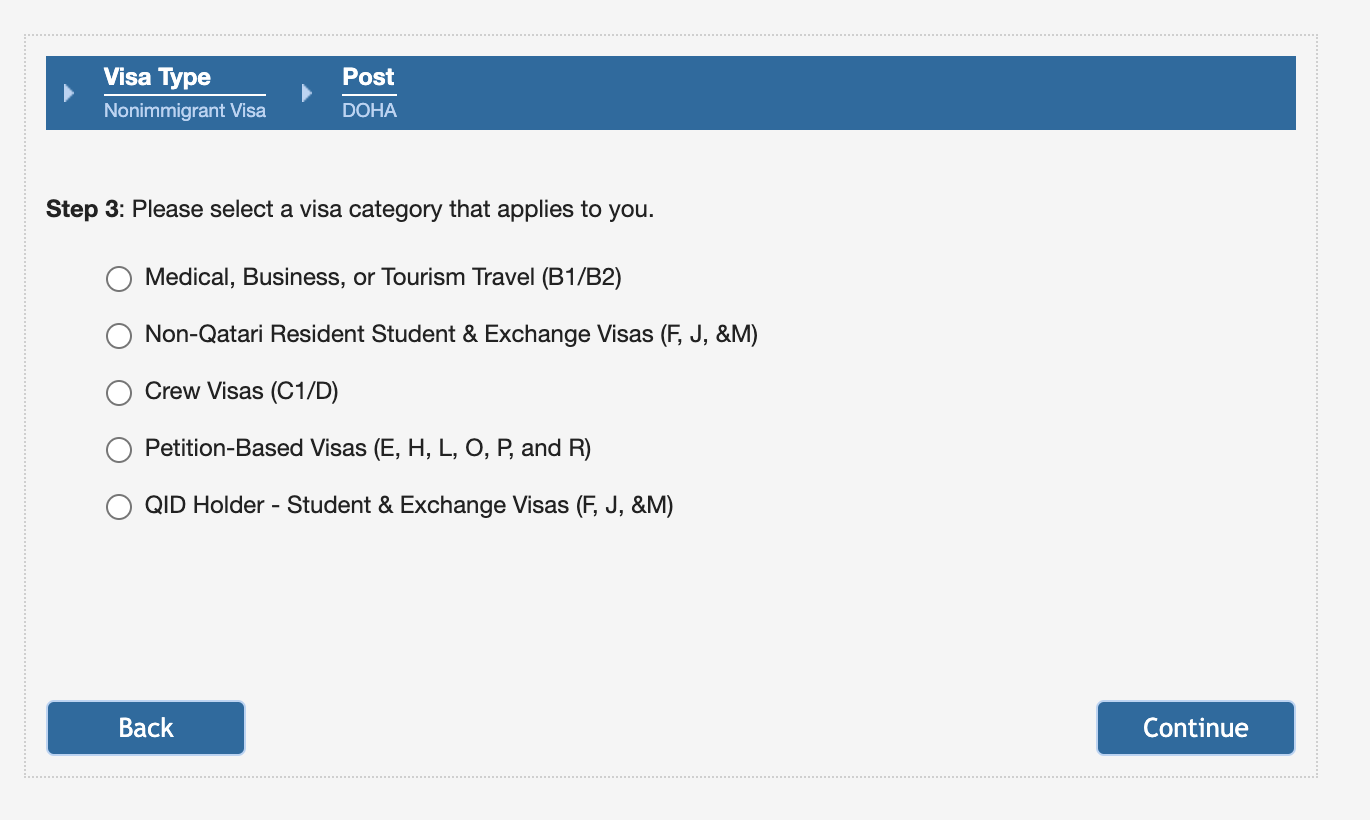The image size is (1370, 820).
Task: Open the Visa Type breadcrumb step
Action: (x=157, y=77)
